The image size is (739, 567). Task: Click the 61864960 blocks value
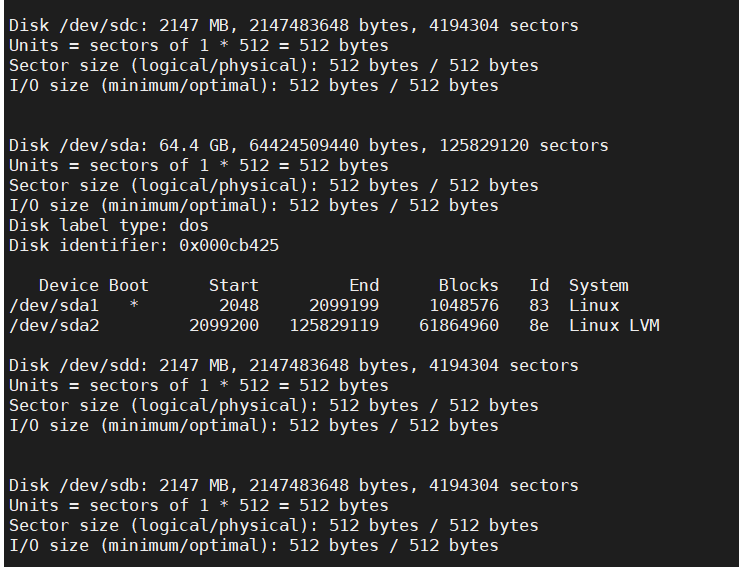point(459,325)
